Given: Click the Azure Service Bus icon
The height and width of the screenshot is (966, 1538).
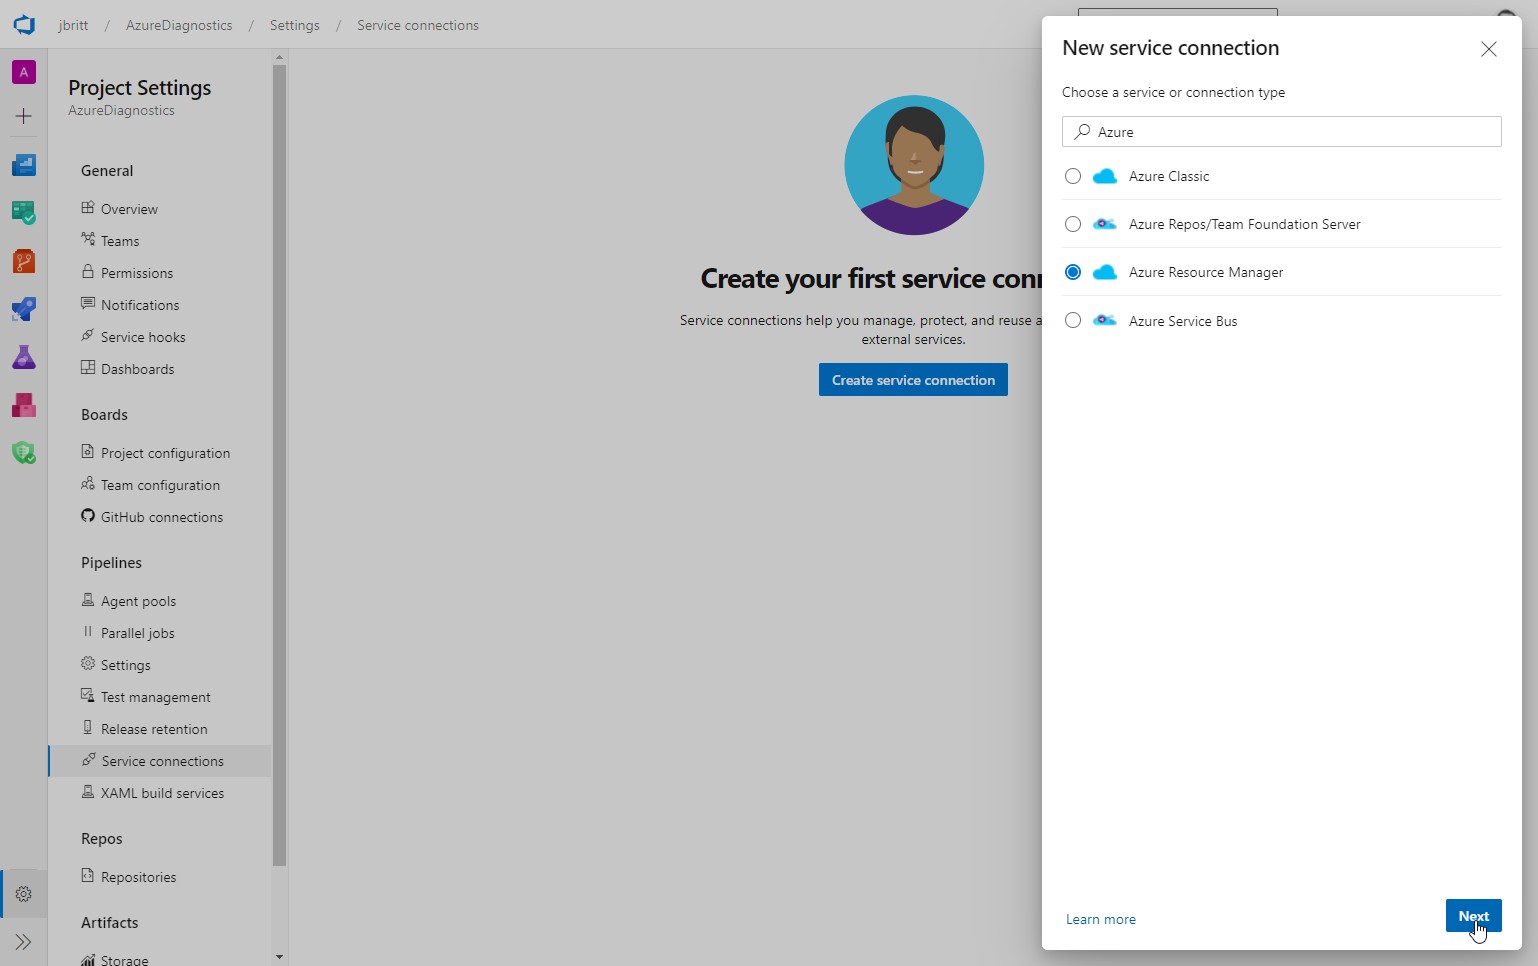Looking at the screenshot, I should (x=1105, y=320).
